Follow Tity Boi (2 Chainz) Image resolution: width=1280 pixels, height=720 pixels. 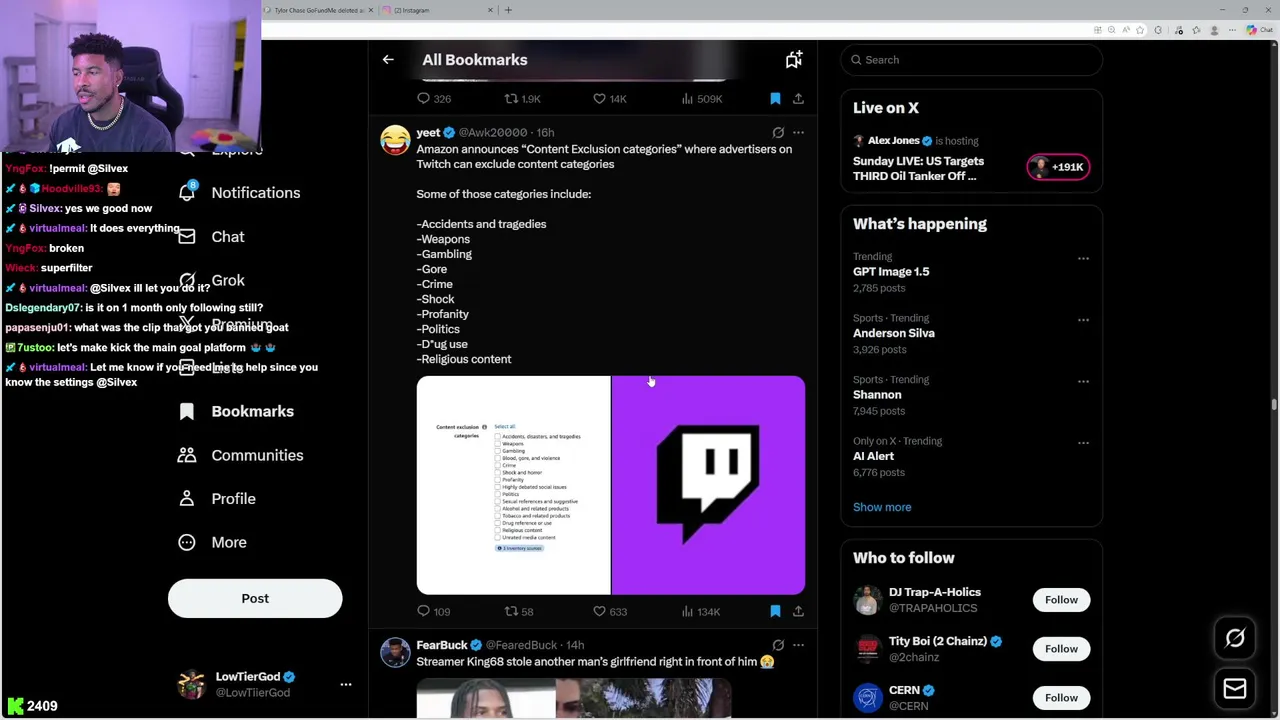click(x=1061, y=649)
